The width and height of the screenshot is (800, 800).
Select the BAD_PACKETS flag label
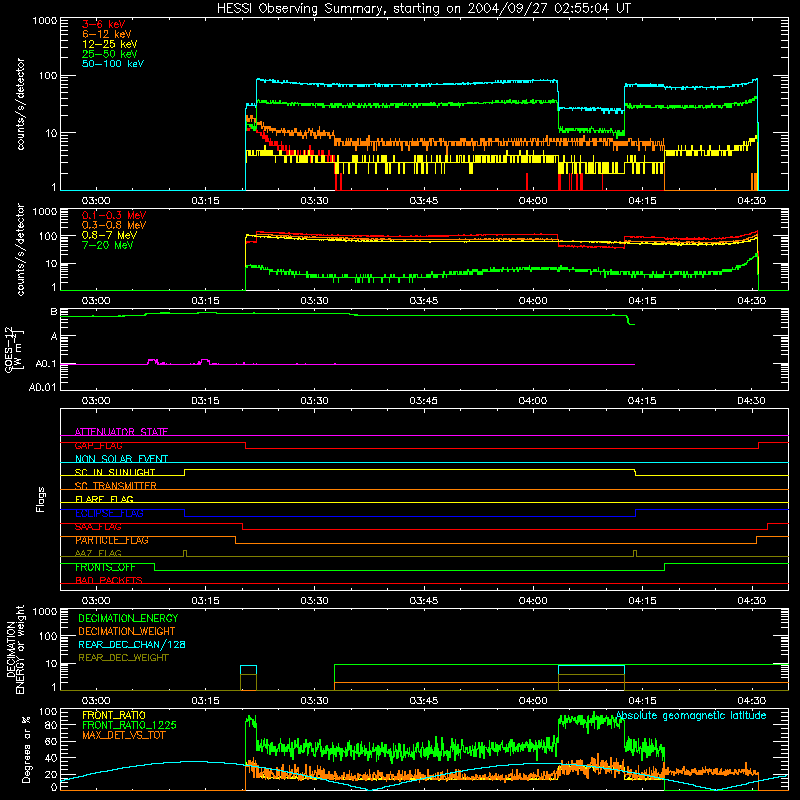109,580
